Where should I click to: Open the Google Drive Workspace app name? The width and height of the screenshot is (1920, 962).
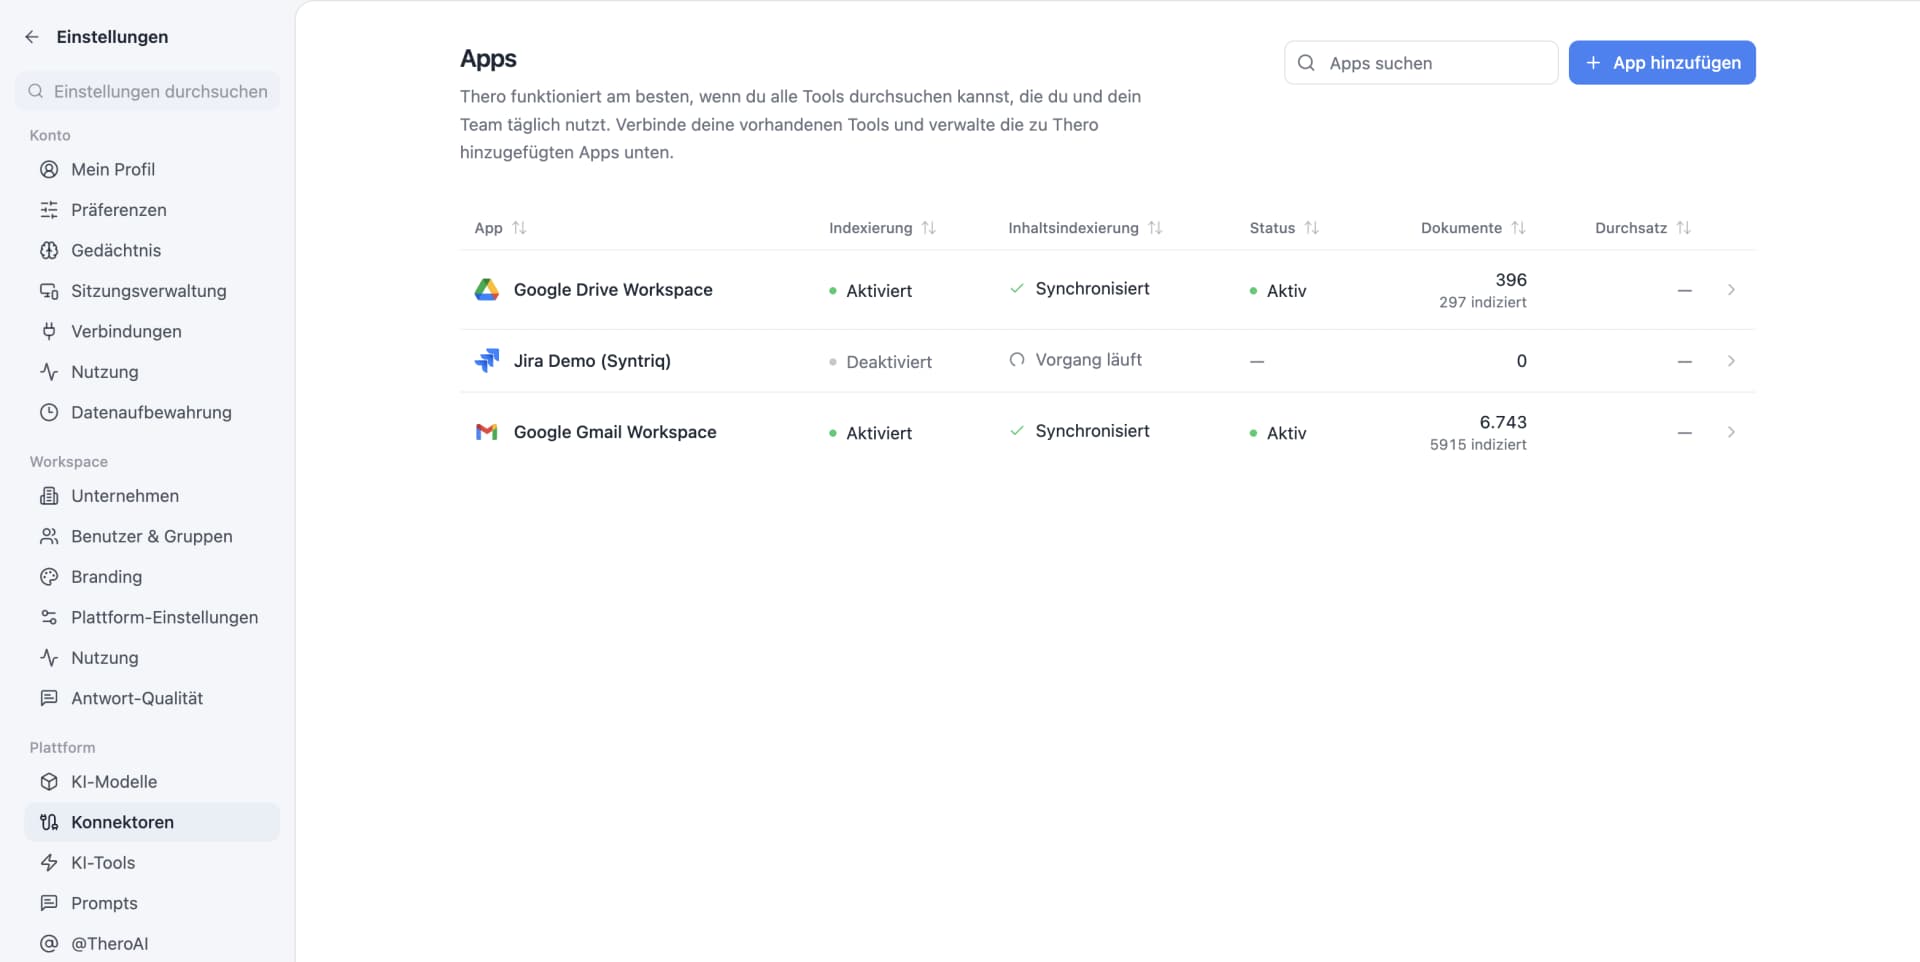[x=613, y=290]
